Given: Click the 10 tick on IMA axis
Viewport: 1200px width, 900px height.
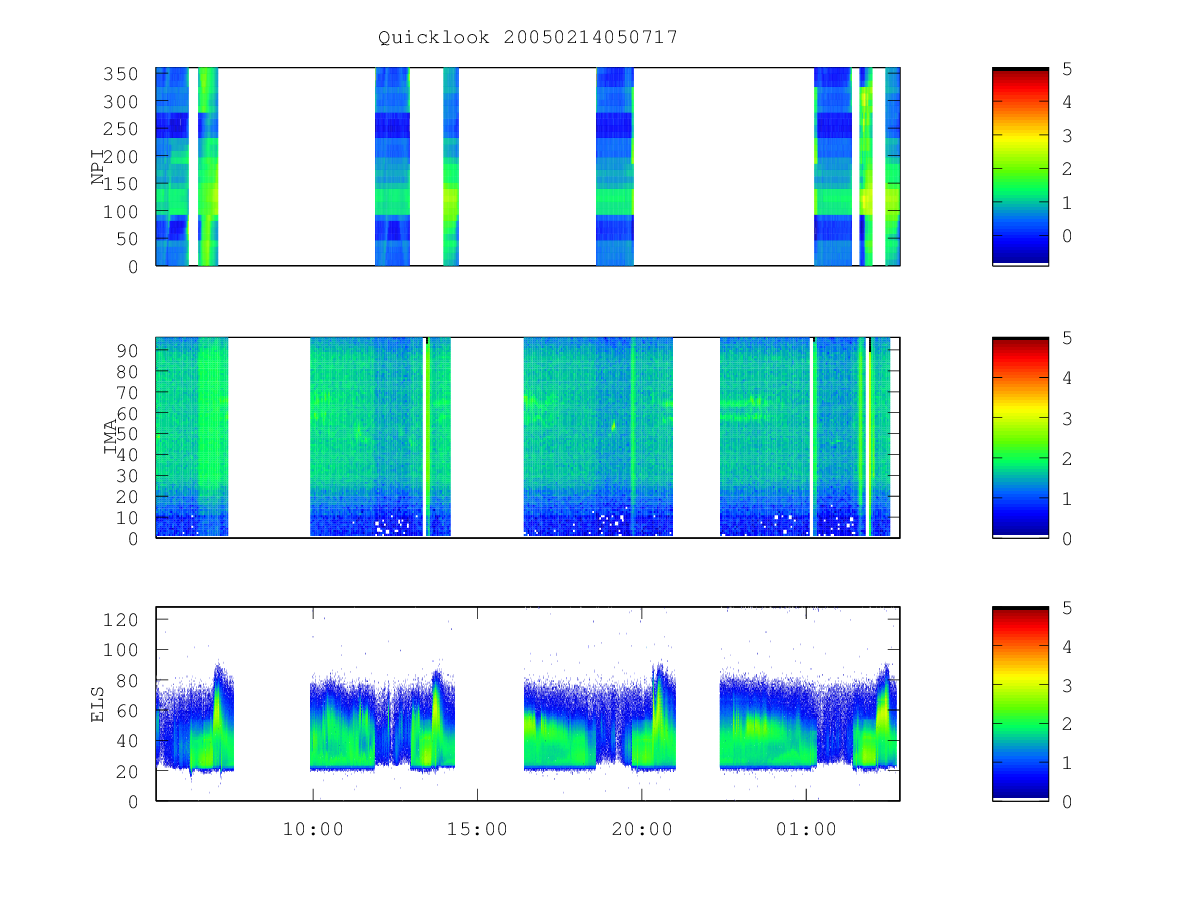Looking at the screenshot, I should click(x=126, y=517).
